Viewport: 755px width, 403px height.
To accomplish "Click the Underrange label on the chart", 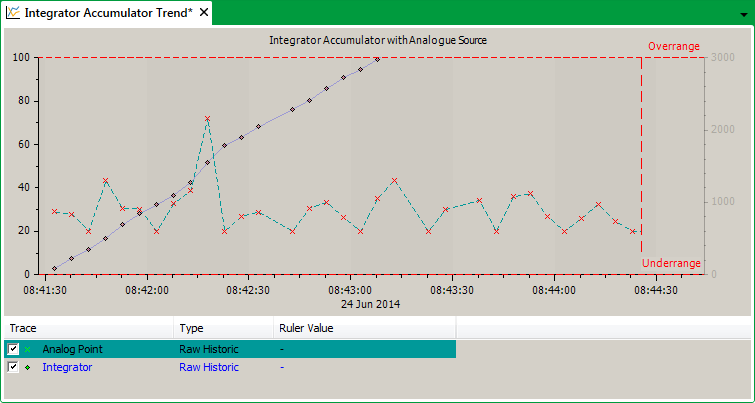I will pos(671,263).
